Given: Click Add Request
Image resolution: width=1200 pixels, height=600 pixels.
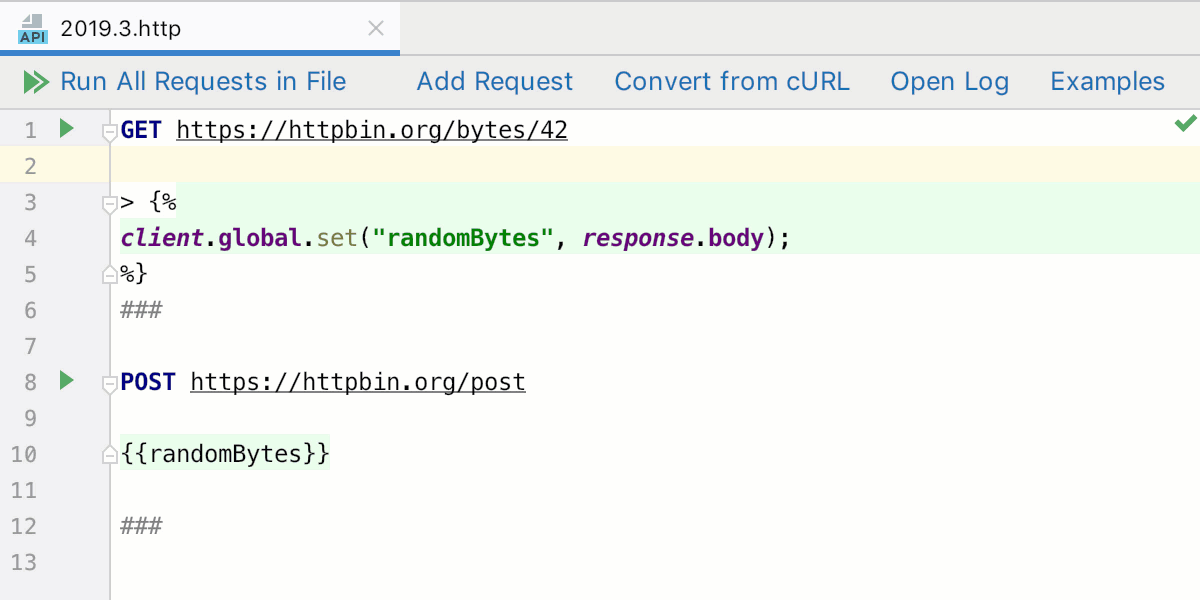Looking at the screenshot, I should [494, 81].
